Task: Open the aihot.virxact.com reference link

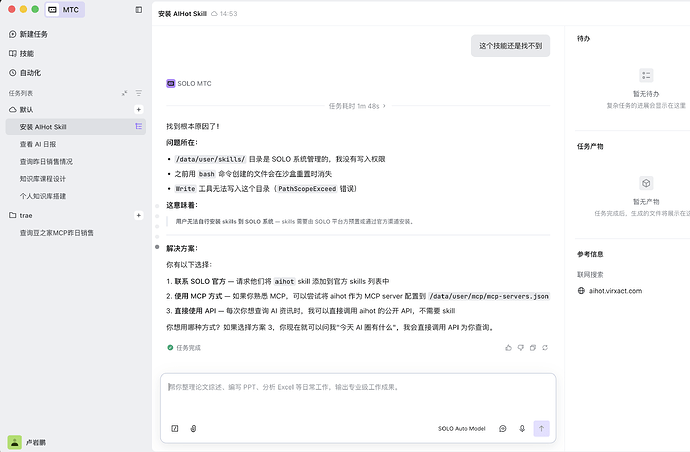Action: coord(615,291)
